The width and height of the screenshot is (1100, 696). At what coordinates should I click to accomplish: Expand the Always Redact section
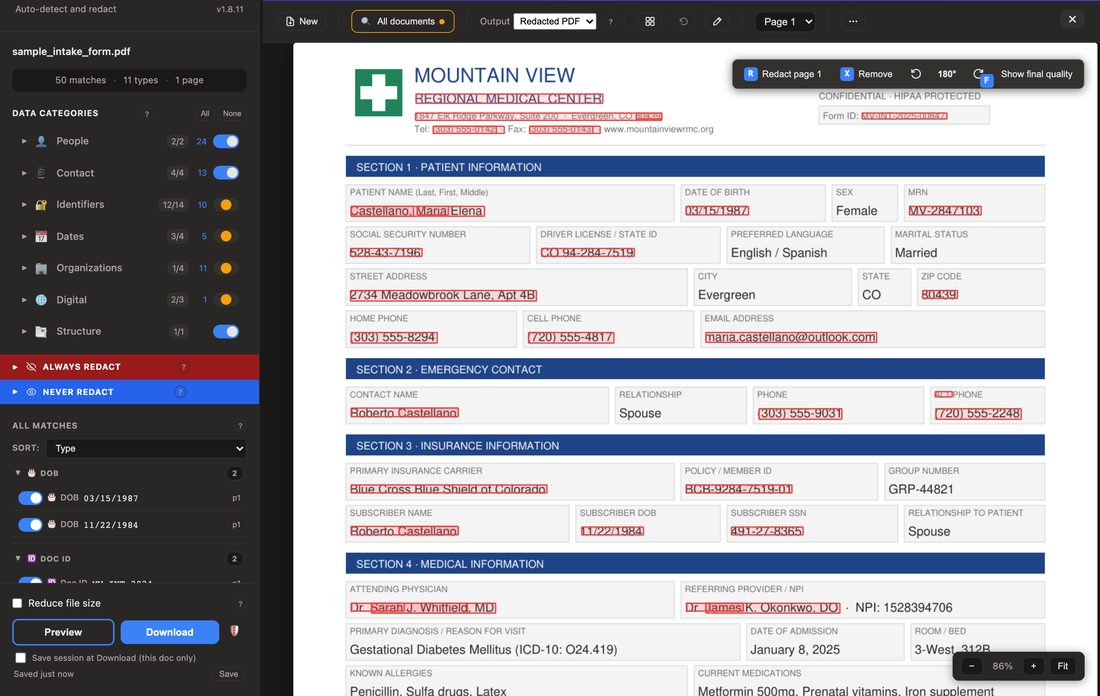click(15, 367)
